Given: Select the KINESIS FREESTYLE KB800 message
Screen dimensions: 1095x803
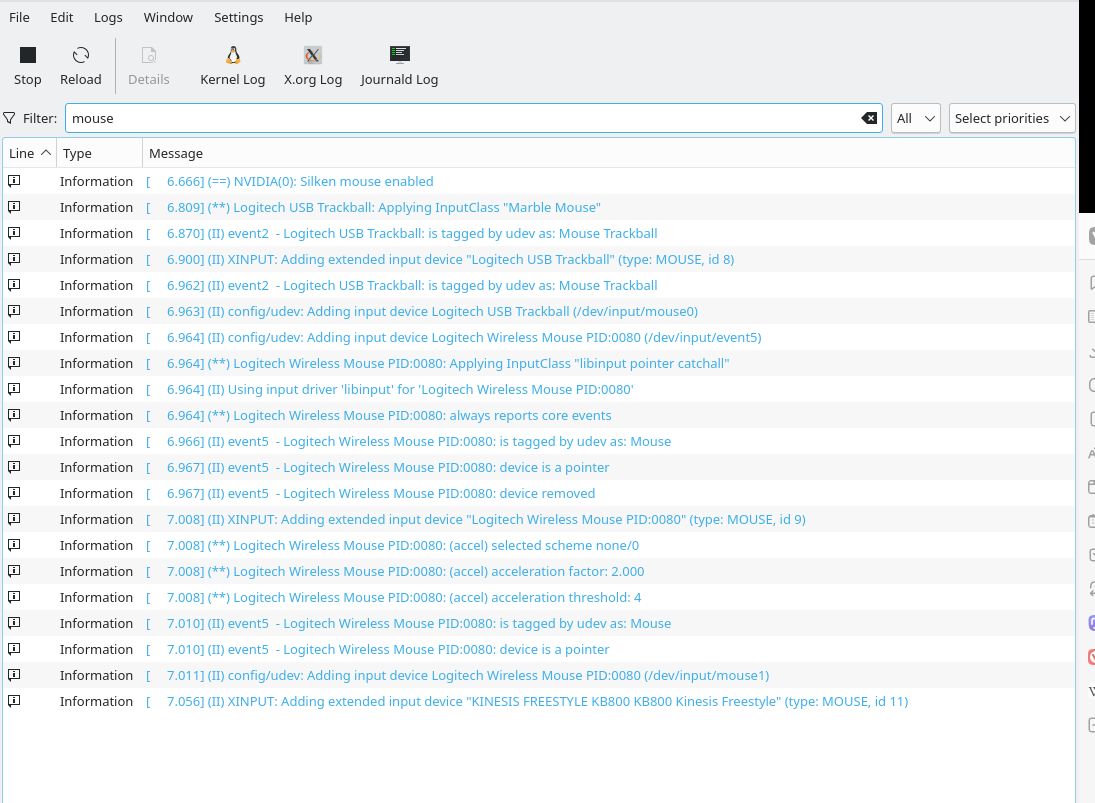Looking at the screenshot, I should click(527, 702).
